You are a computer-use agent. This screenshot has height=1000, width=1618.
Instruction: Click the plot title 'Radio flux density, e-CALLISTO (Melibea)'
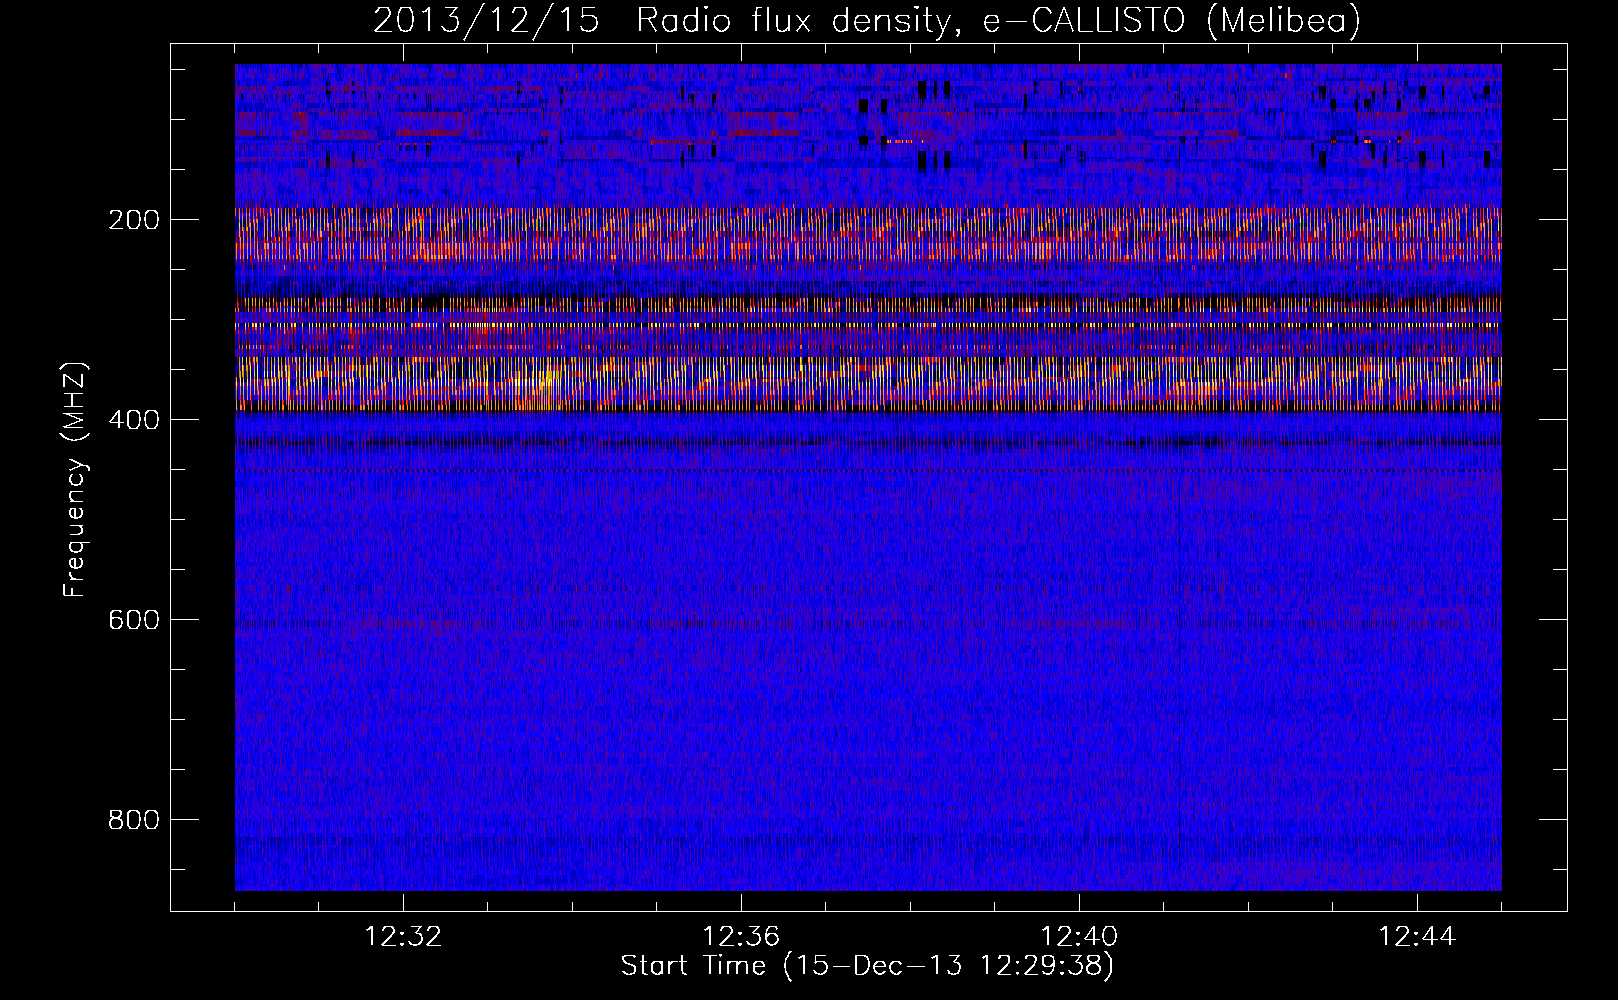(998, 21)
